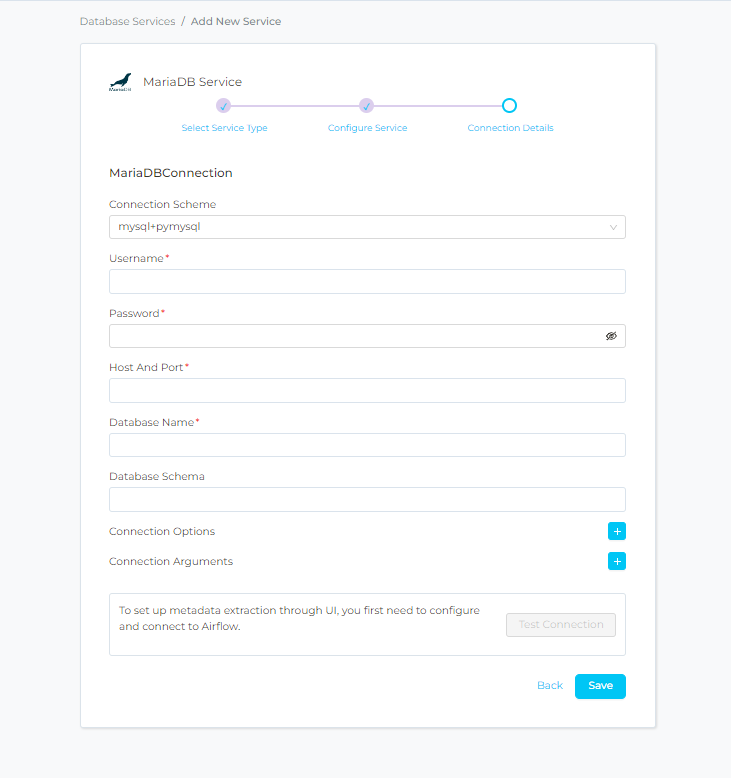
Task: Click the Connection Details step circle
Action: [x=509, y=106]
